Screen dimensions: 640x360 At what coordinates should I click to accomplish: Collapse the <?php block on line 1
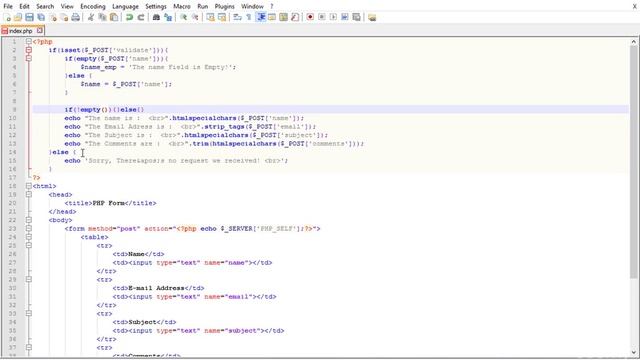(x=29, y=42)
